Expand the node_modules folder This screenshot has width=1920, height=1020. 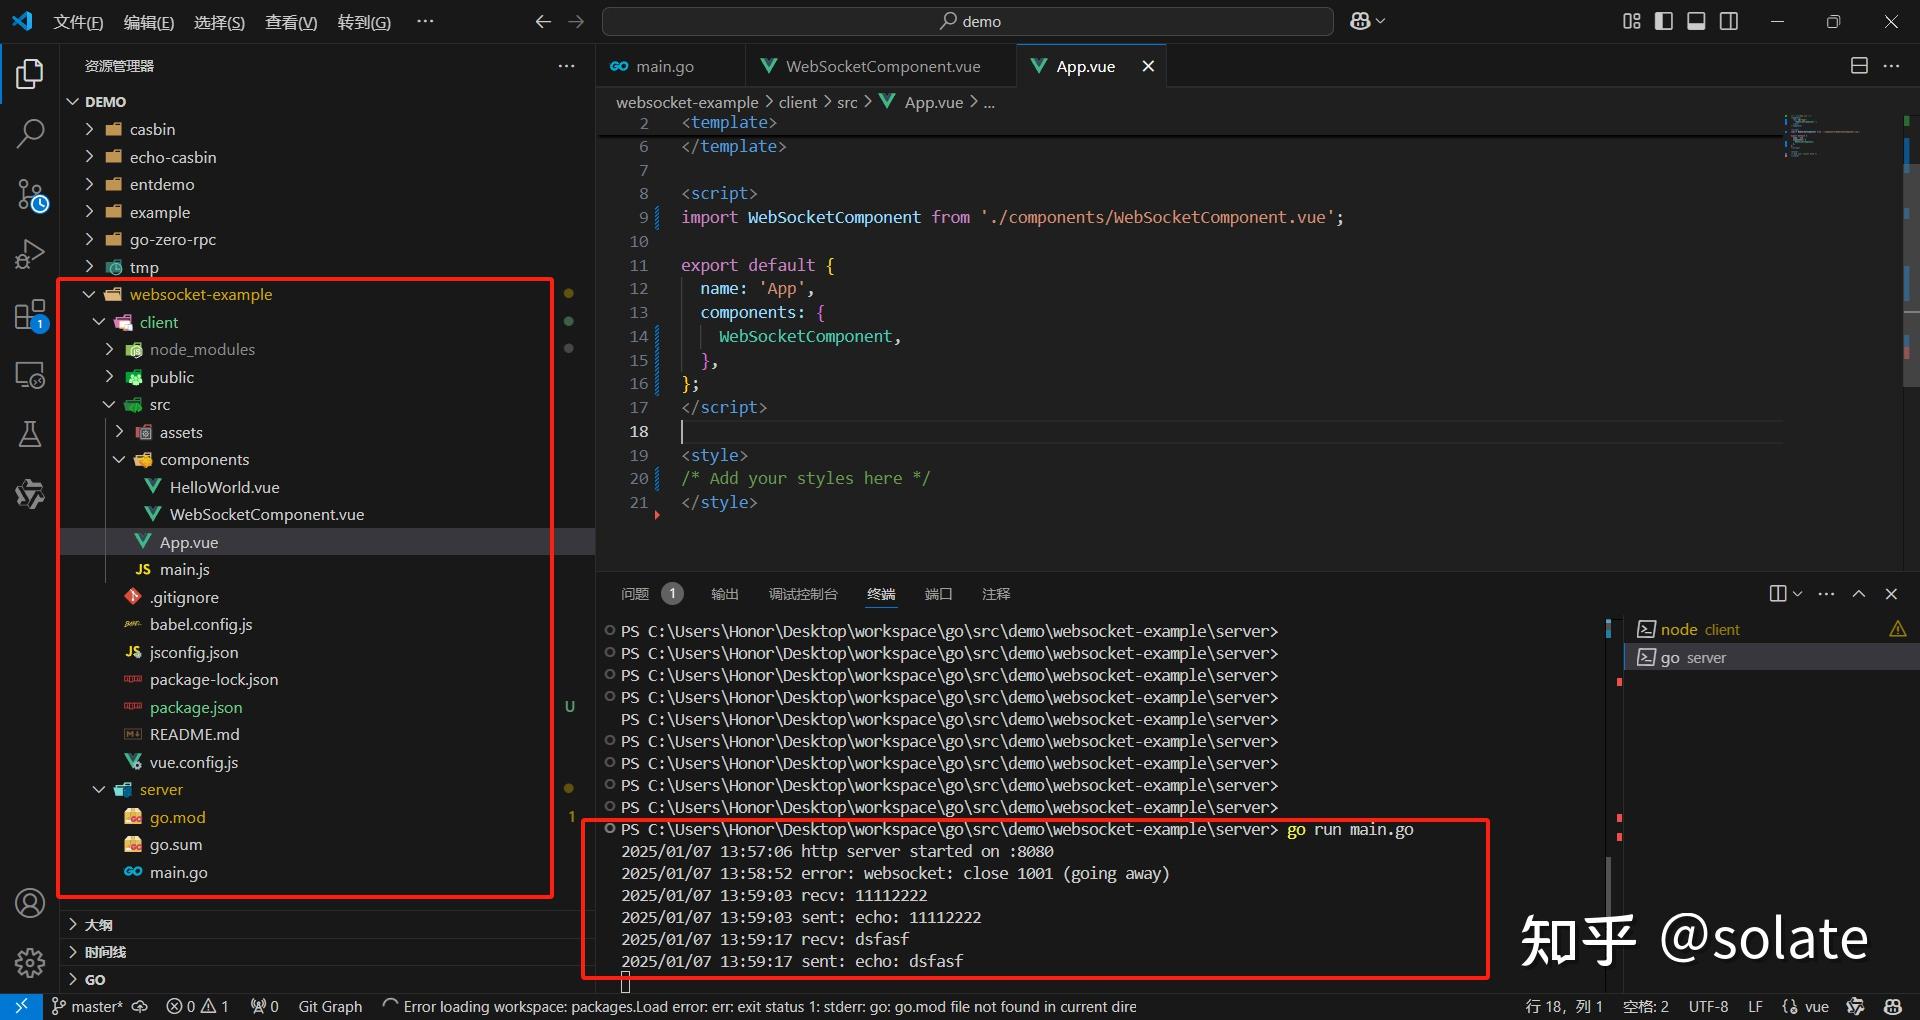coord(108,349)
